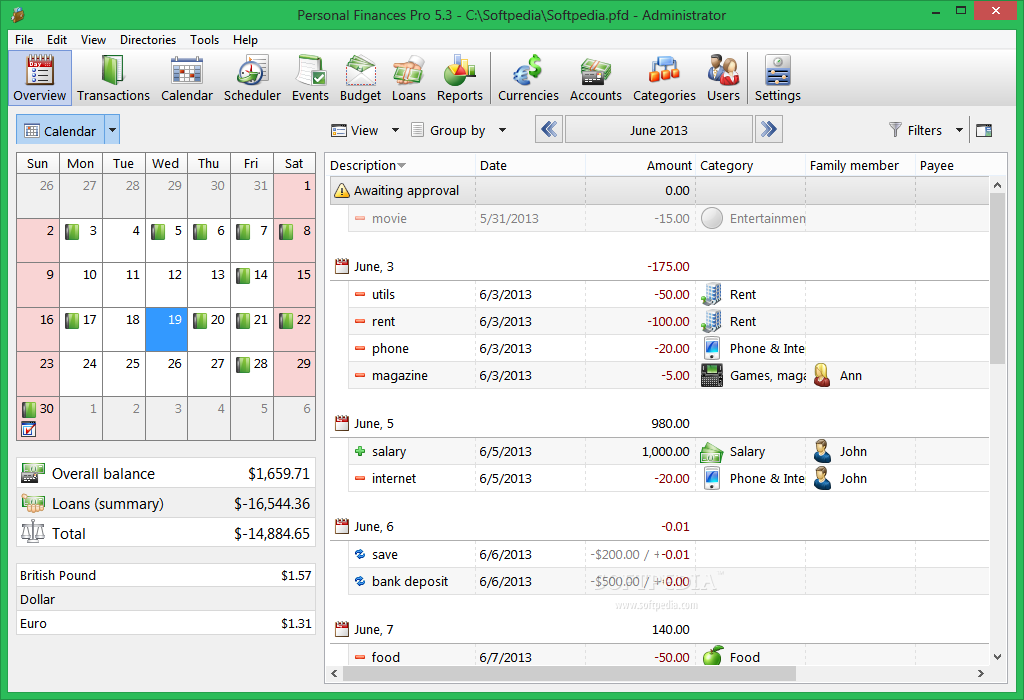The image size is (1024, 700).
Task: Select day 28 in the calendar
Action: pyautogui.click(x=252, y=374)
